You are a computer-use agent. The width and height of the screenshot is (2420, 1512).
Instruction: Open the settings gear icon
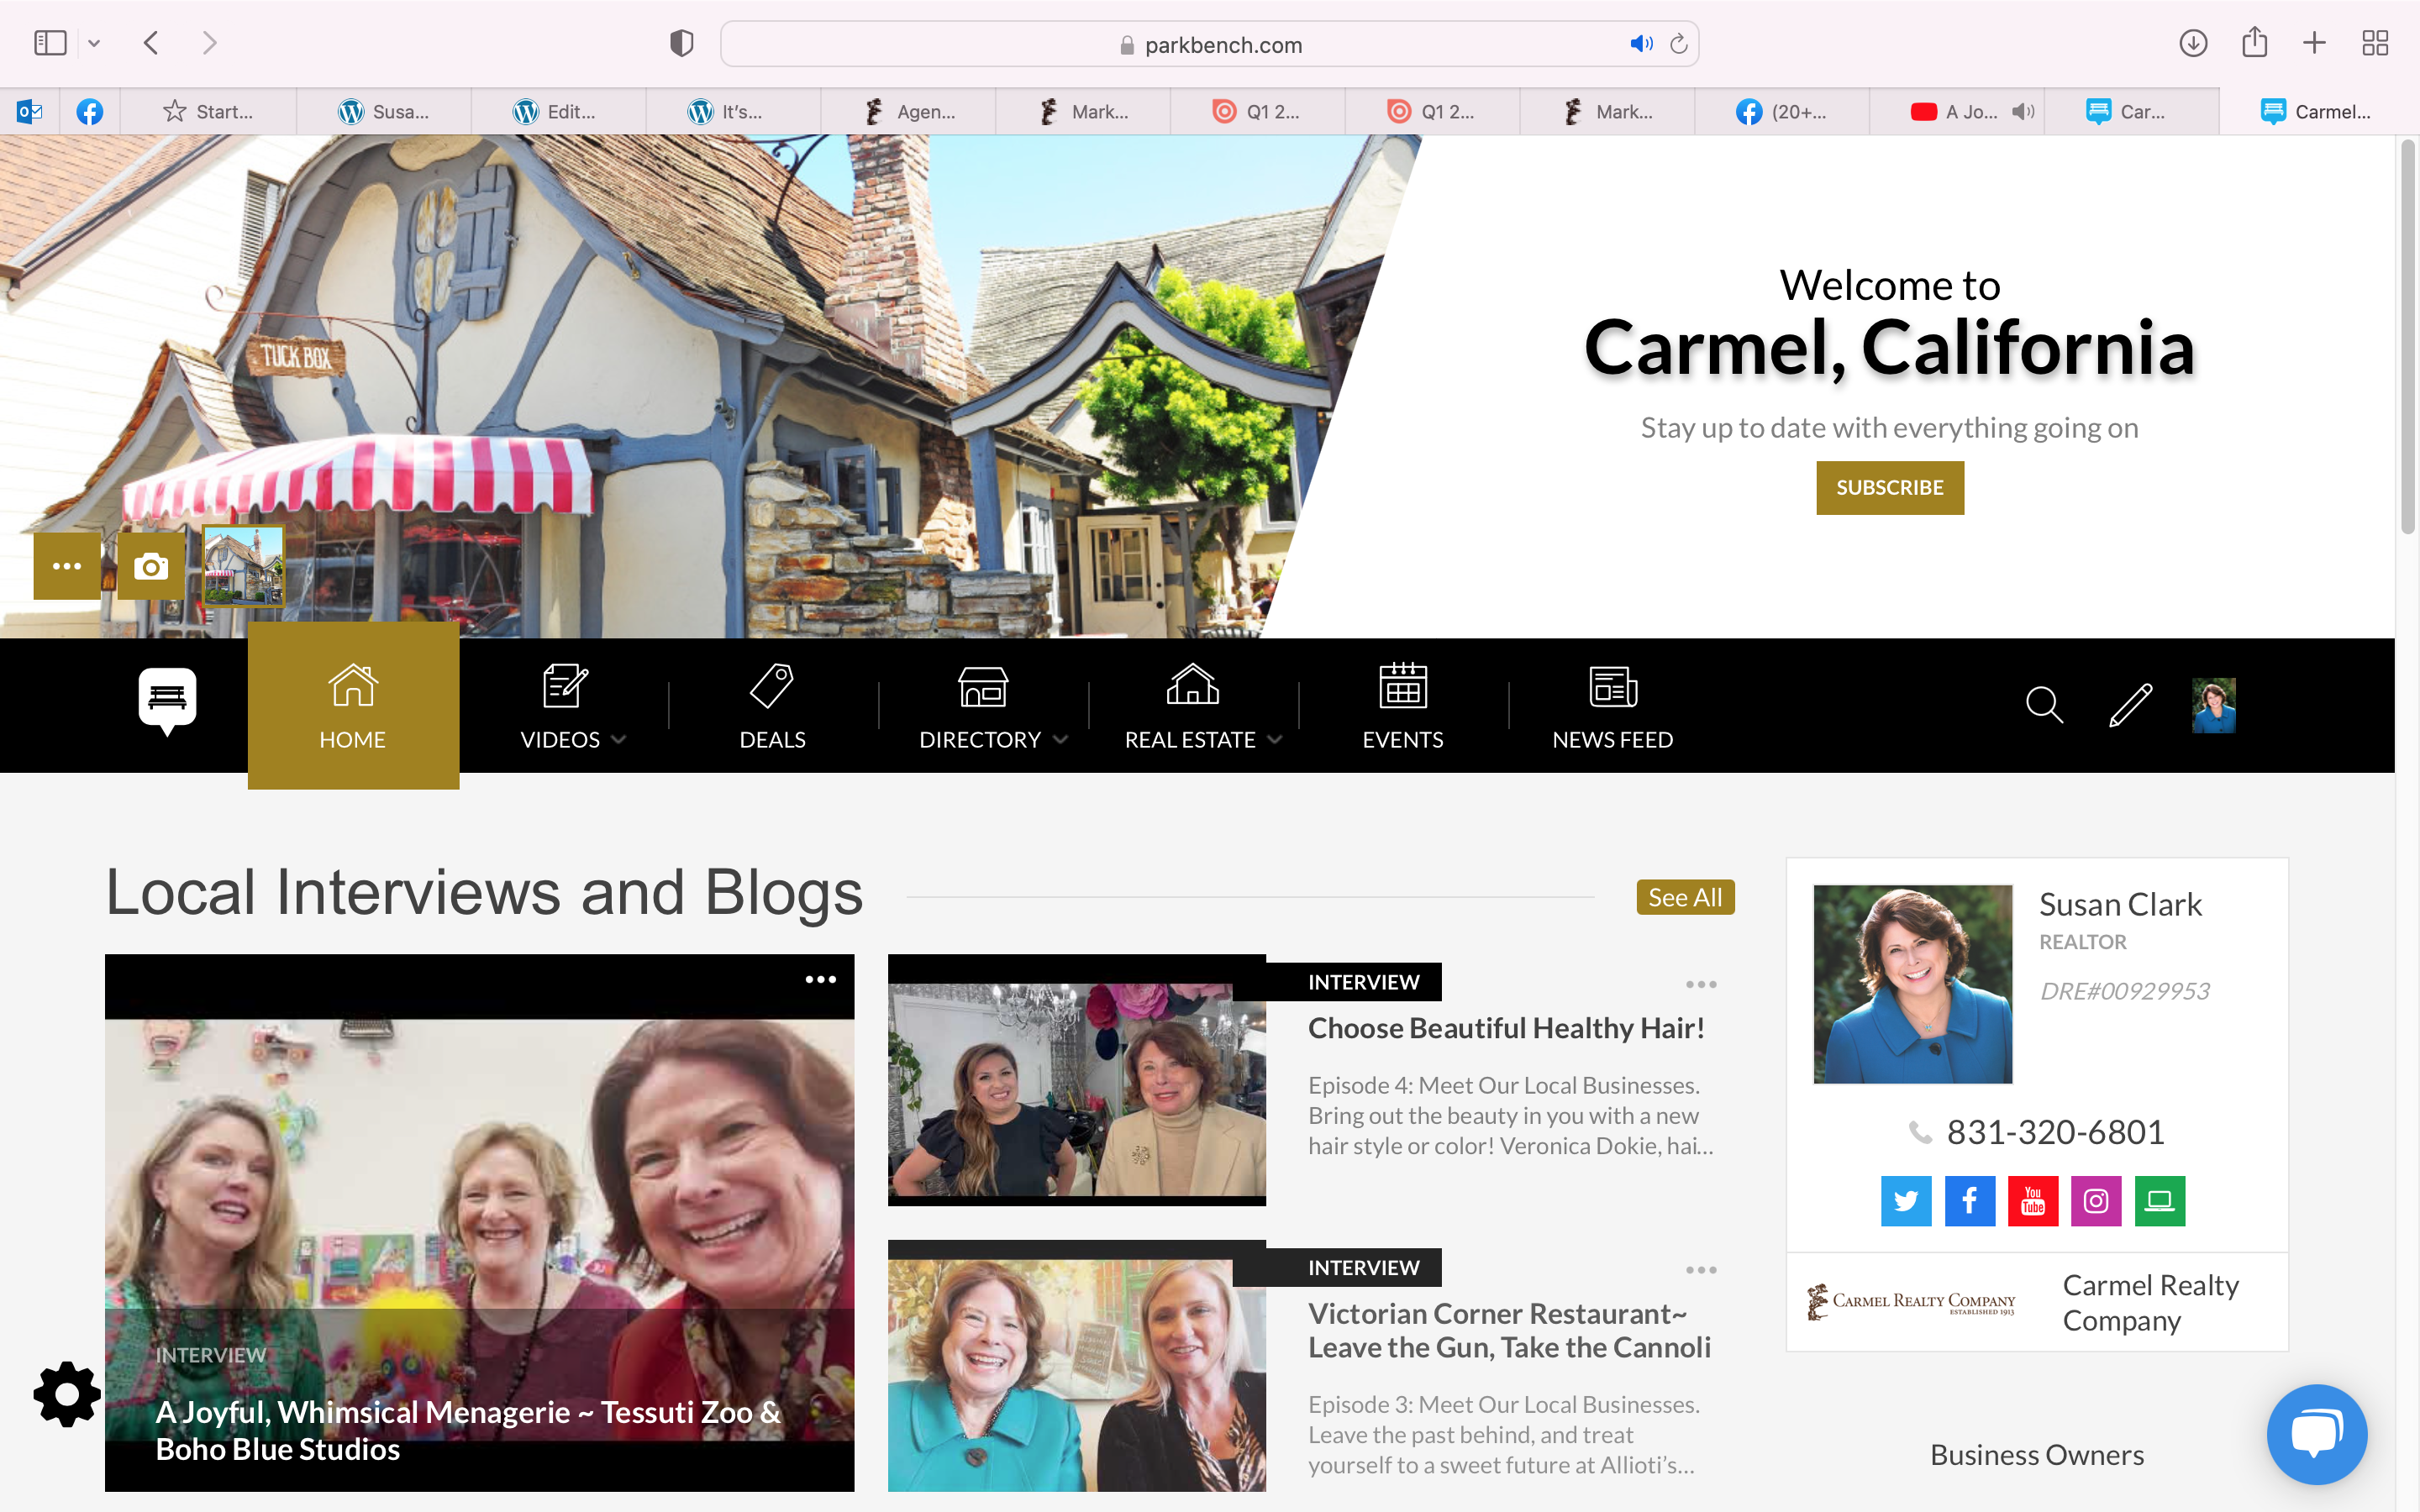click(x=67, y=1394)
